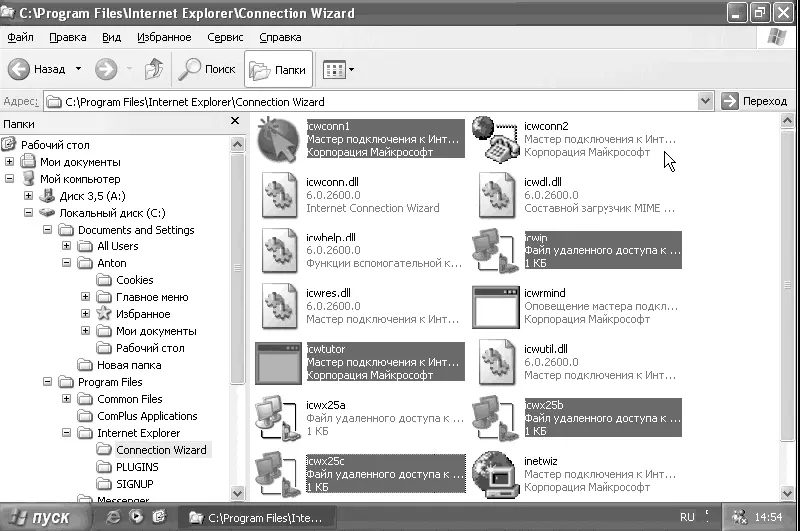The width and height of the screenshot is (800, 531).
Task: Click the Show Desktop quick launch icon
Action: coord(159,517)
